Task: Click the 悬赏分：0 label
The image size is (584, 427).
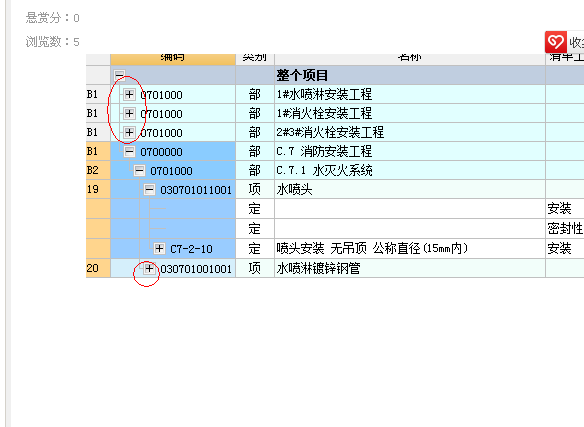Action: pos(53,18)
